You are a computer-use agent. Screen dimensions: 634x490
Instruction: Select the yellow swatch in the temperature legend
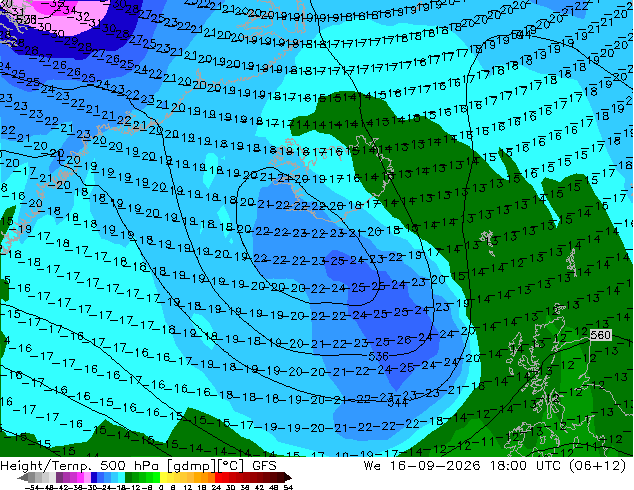[x=163, y=477]
